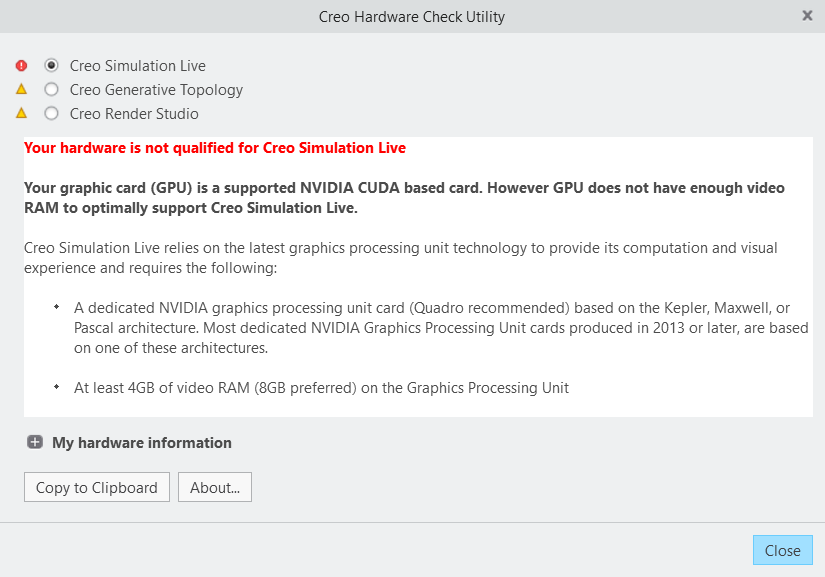The image size is (825, 577).
Task: Click the red error icon beside Simulation Live
Action: (21, 66)
